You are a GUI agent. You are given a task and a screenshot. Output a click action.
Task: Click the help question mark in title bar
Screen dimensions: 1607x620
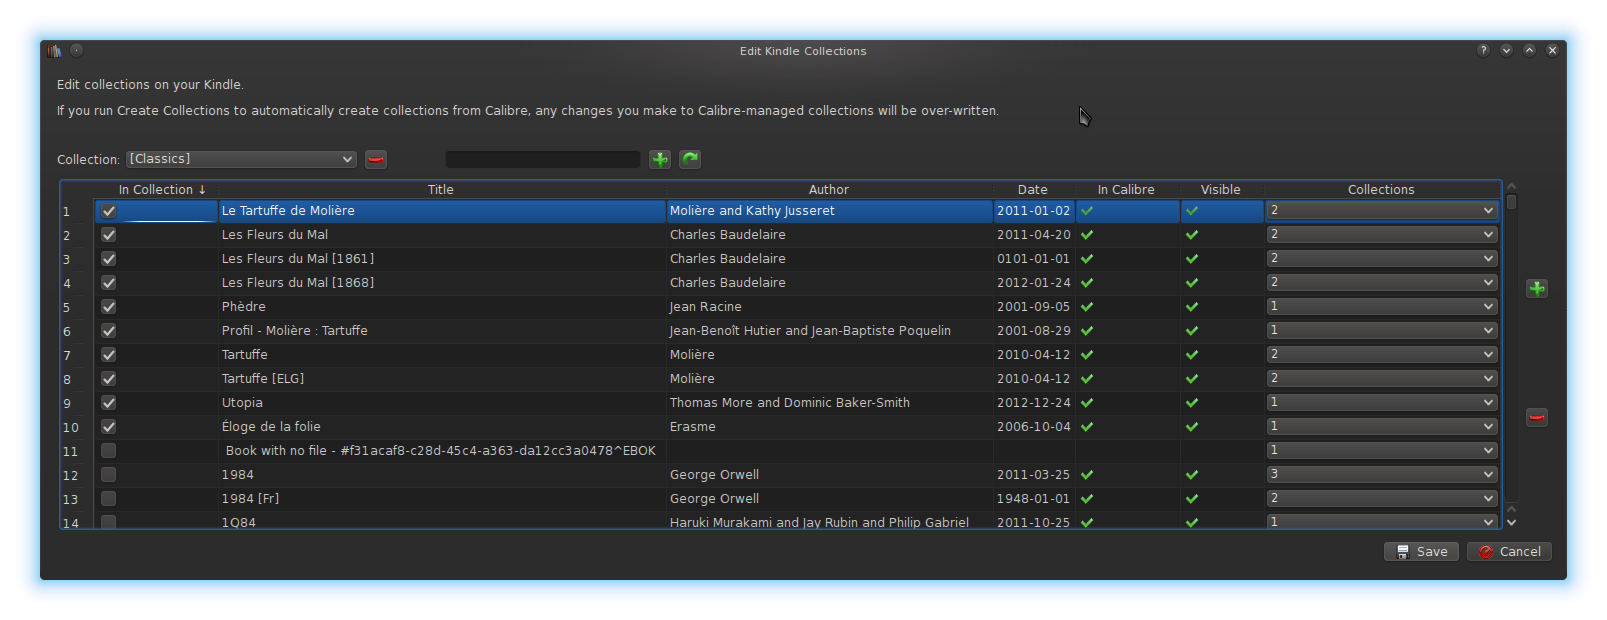(1483, 50)
